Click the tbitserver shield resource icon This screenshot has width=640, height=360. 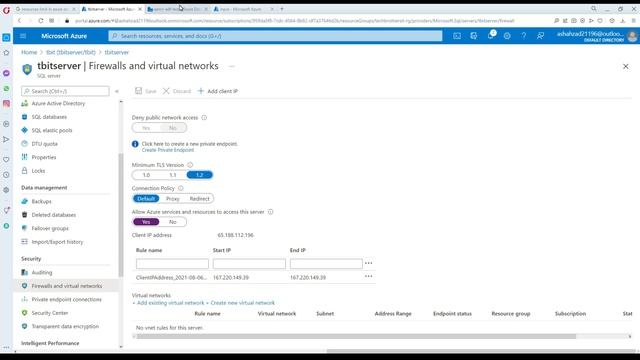(x=27, y=69)
